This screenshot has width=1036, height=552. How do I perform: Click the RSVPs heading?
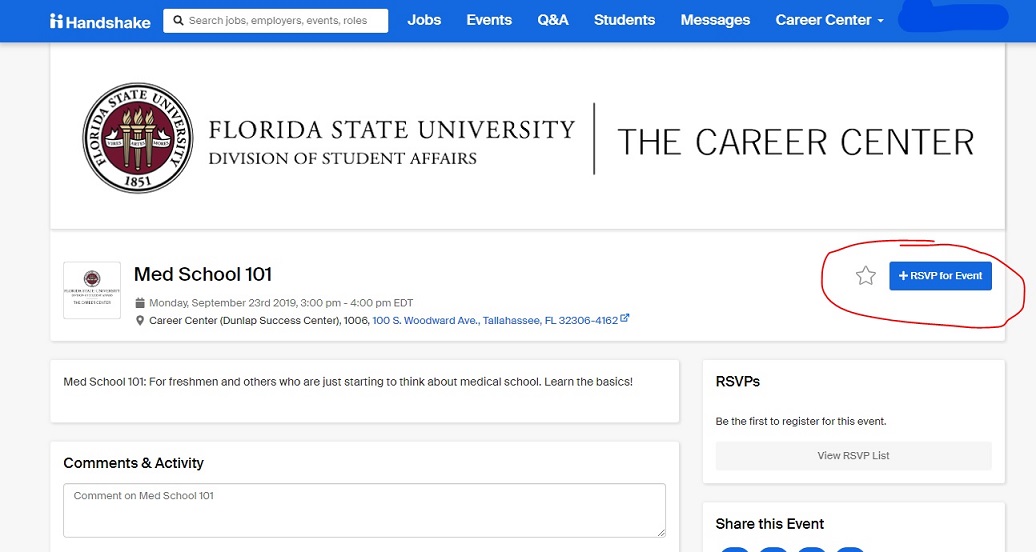click(737, 381)
